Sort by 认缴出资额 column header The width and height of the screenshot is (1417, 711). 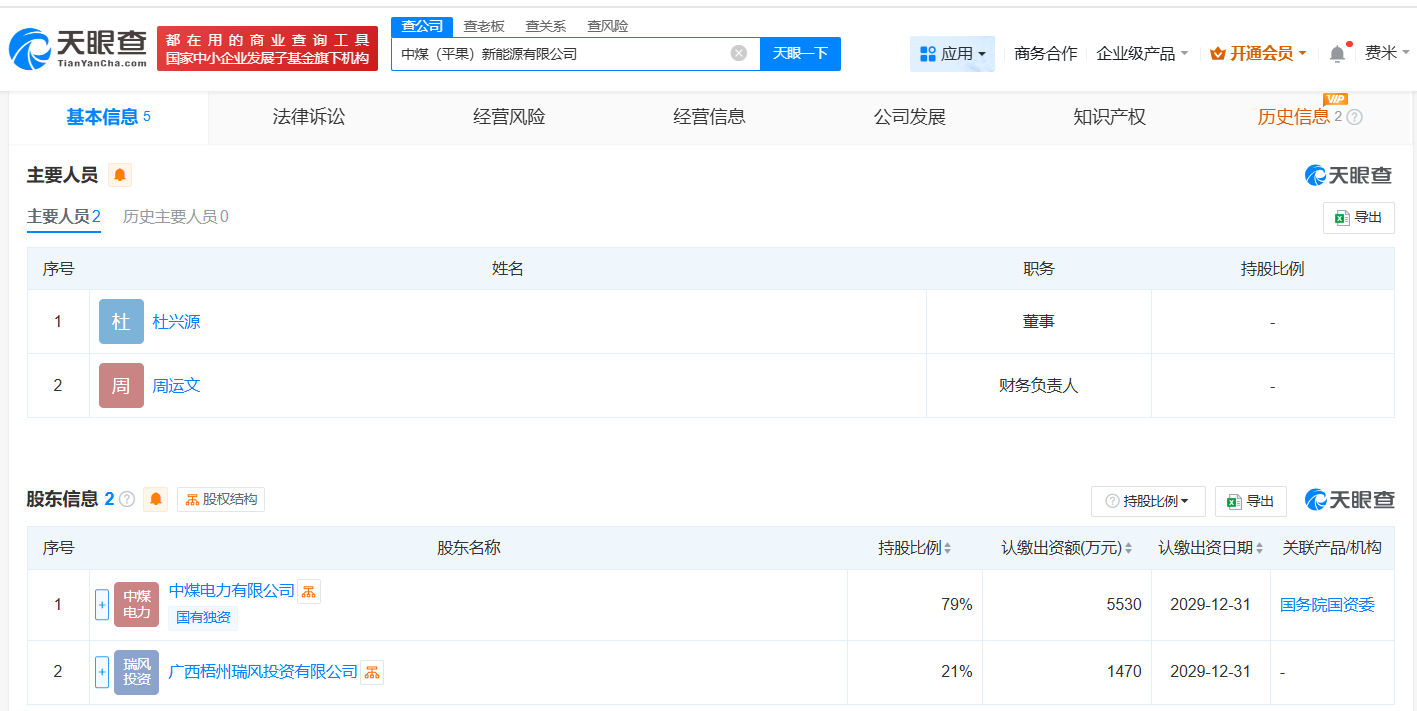pyautogui.click(x=1066, y=548)
